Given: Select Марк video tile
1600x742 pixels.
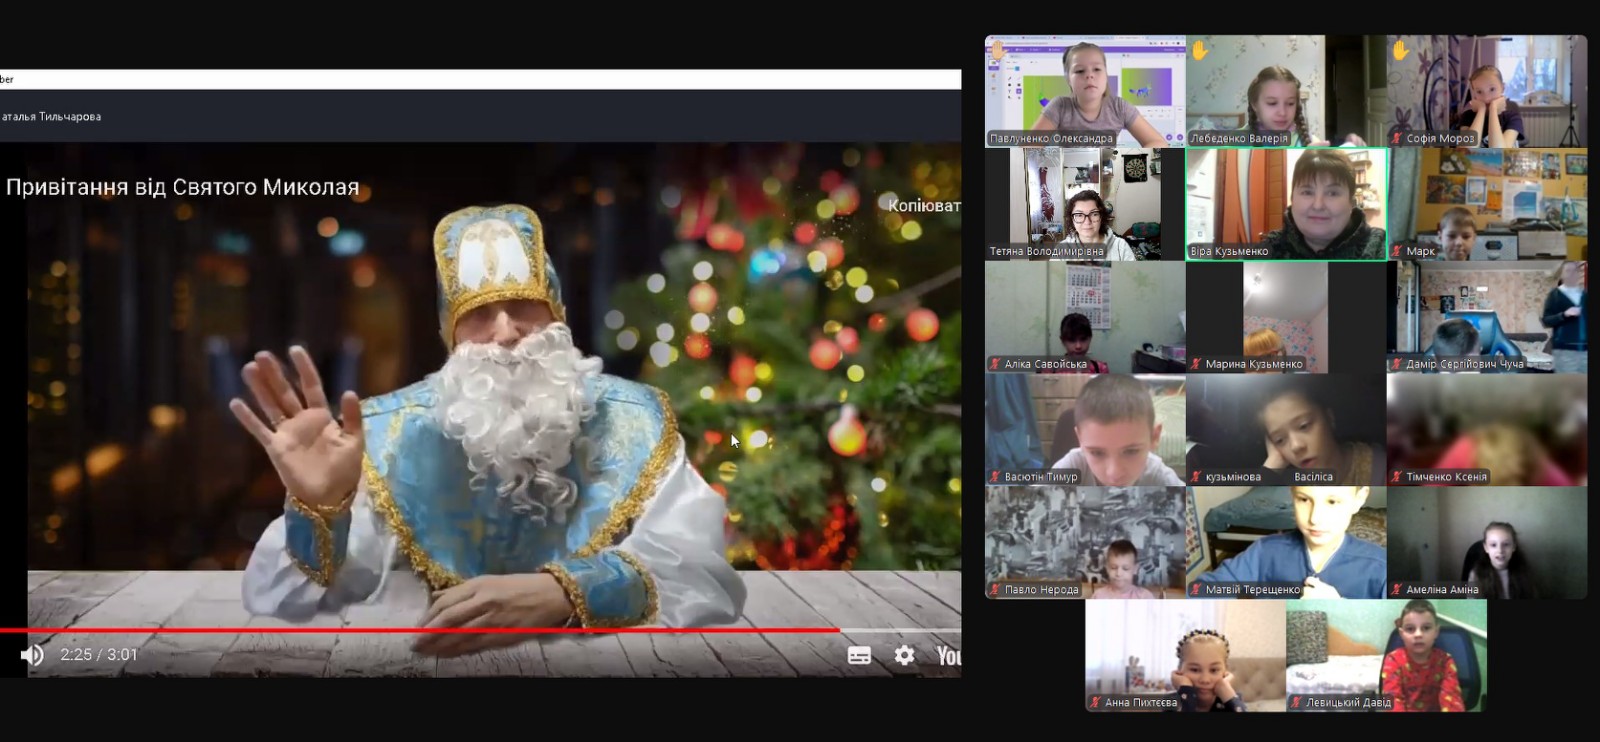Looking at the screenshot, I should click(x=1487, y=204).
